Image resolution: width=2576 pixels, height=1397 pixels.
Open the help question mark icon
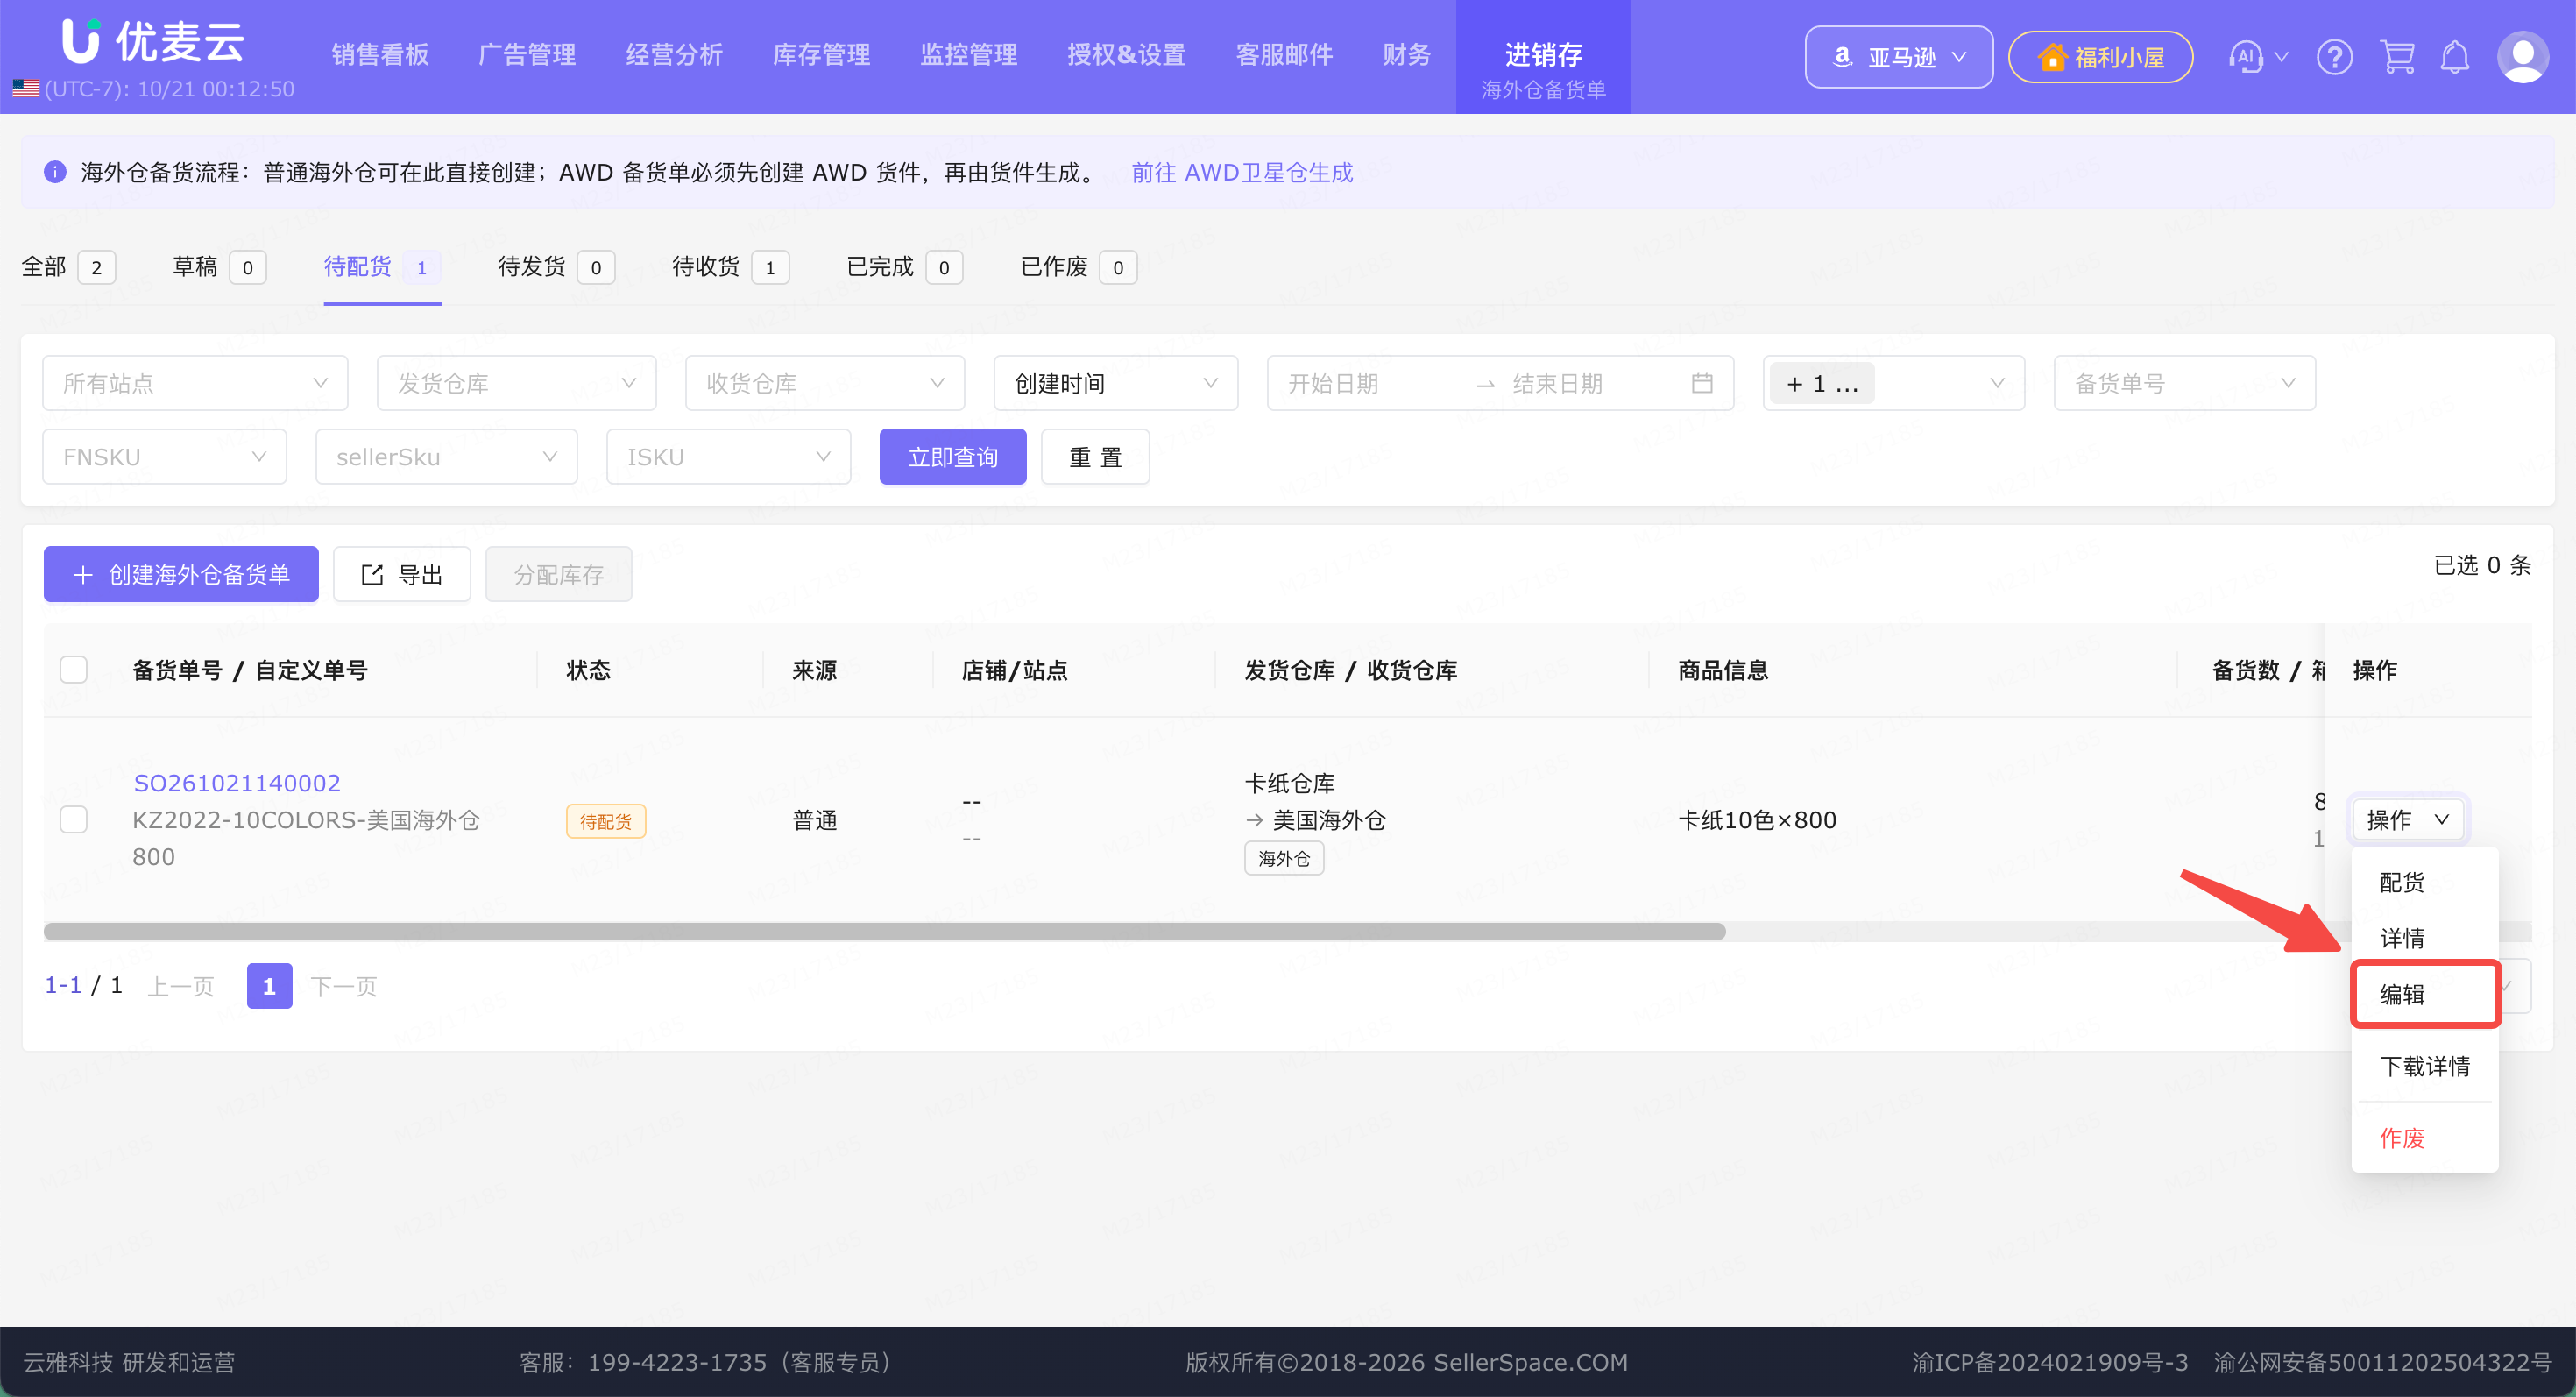[x=2334, y=57]
